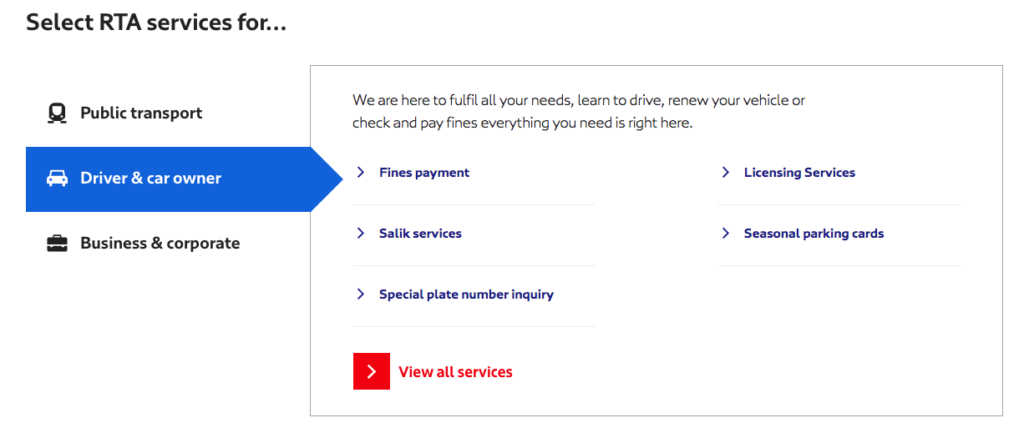Click the briefcase icon beside Business & corporate
The image size is (1024, 433).
(x=57, y=243)
